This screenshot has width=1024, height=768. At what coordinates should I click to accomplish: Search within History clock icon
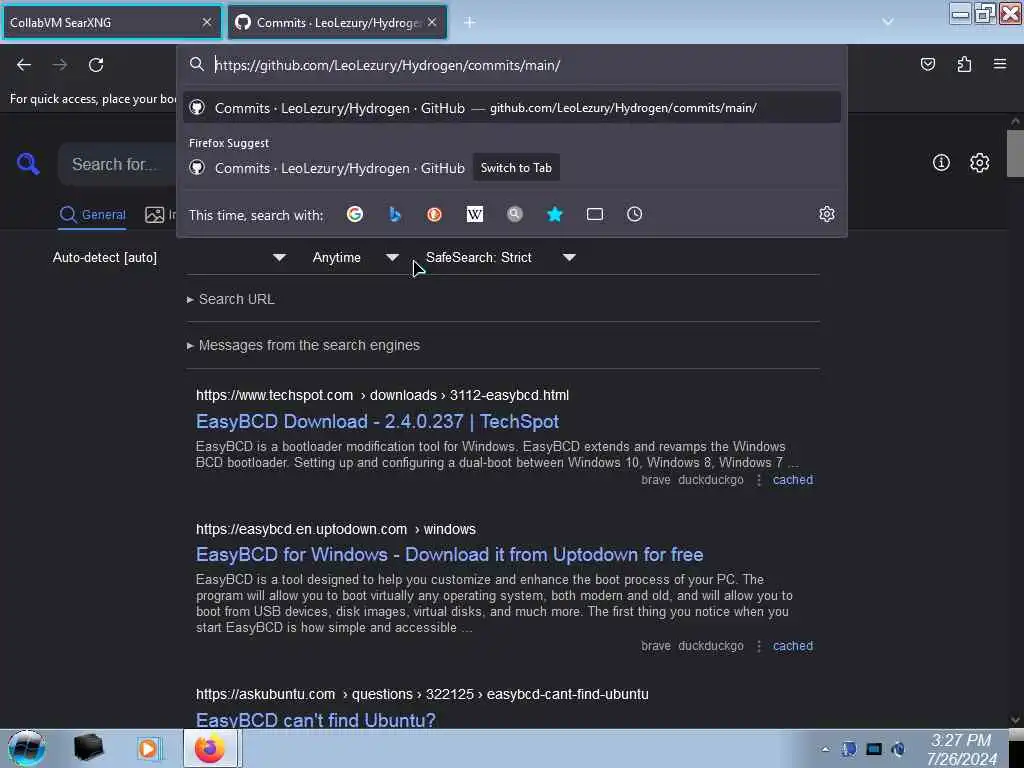point(634,214)
